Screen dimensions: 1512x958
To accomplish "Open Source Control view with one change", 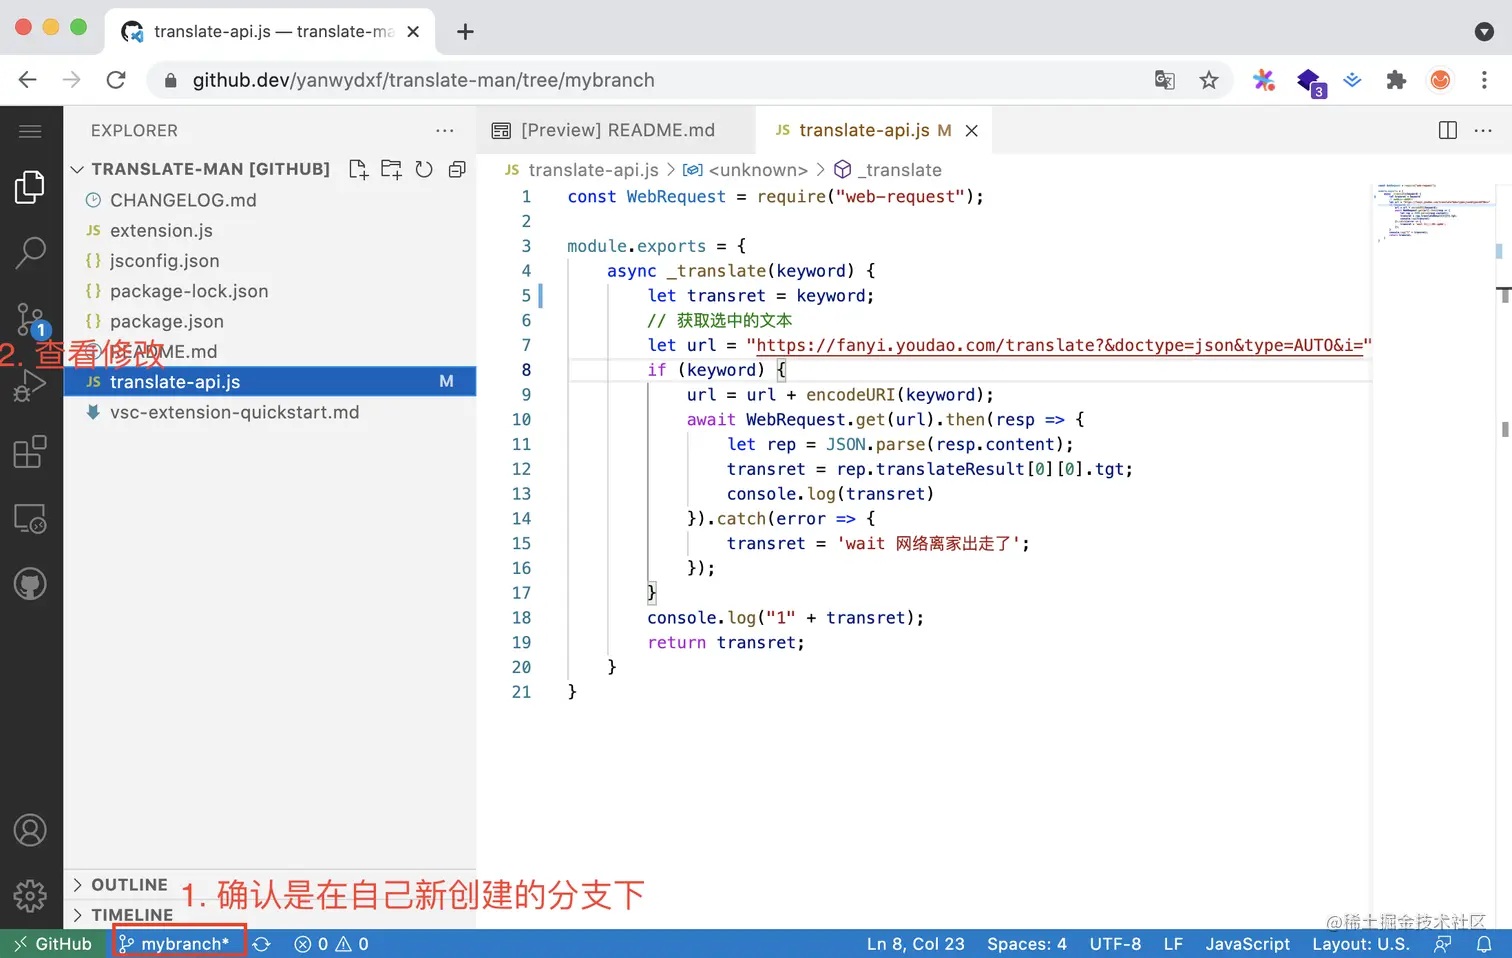I will [30, 320].
